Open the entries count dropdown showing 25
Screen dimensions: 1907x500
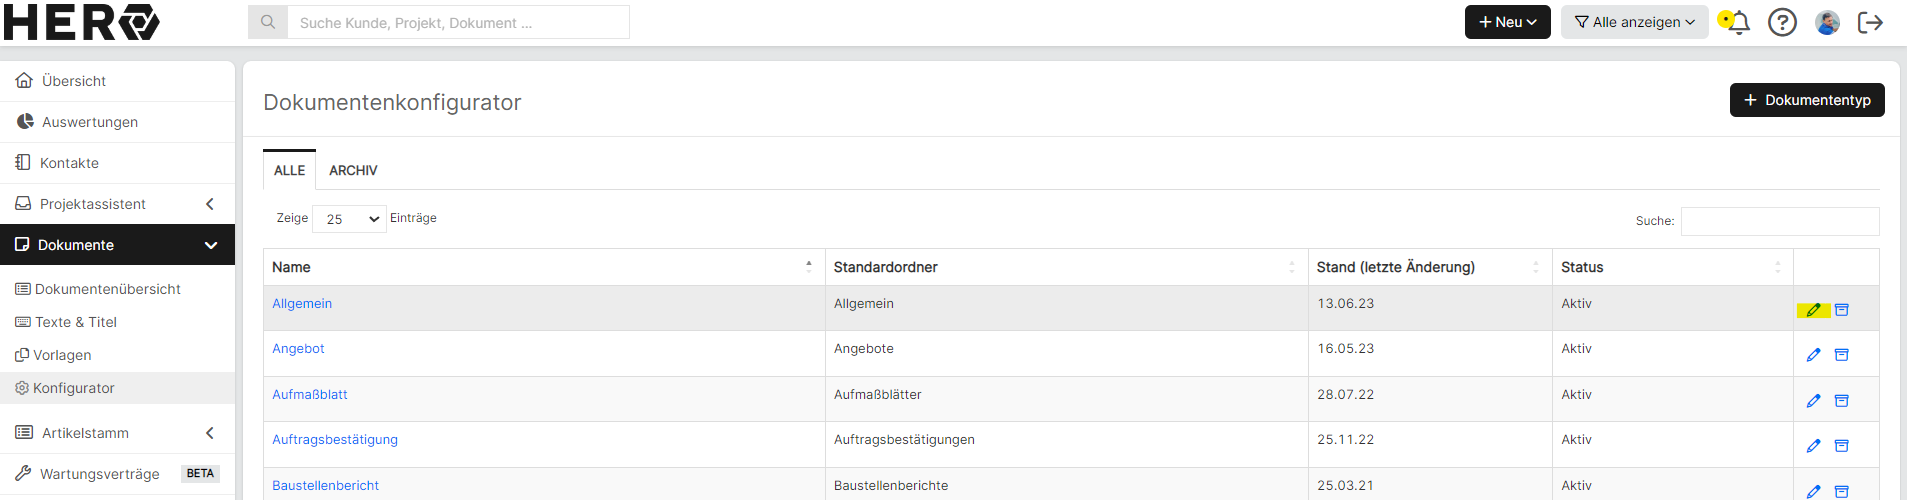coord(350,219)
